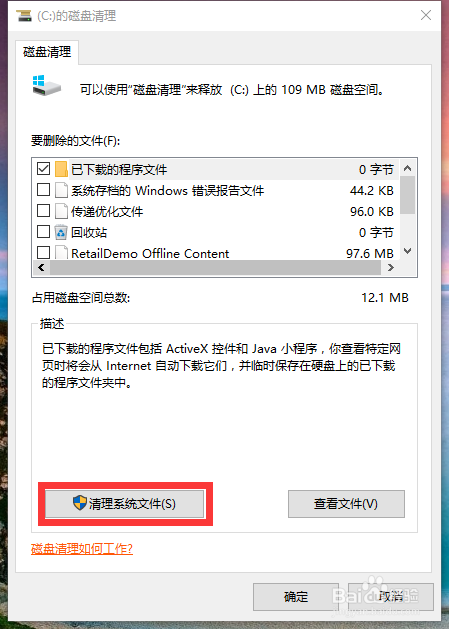Click the yellow folder icon for 已下载的程序文件
The width and height of the screenshot is (449, 629).
[61, 169]
